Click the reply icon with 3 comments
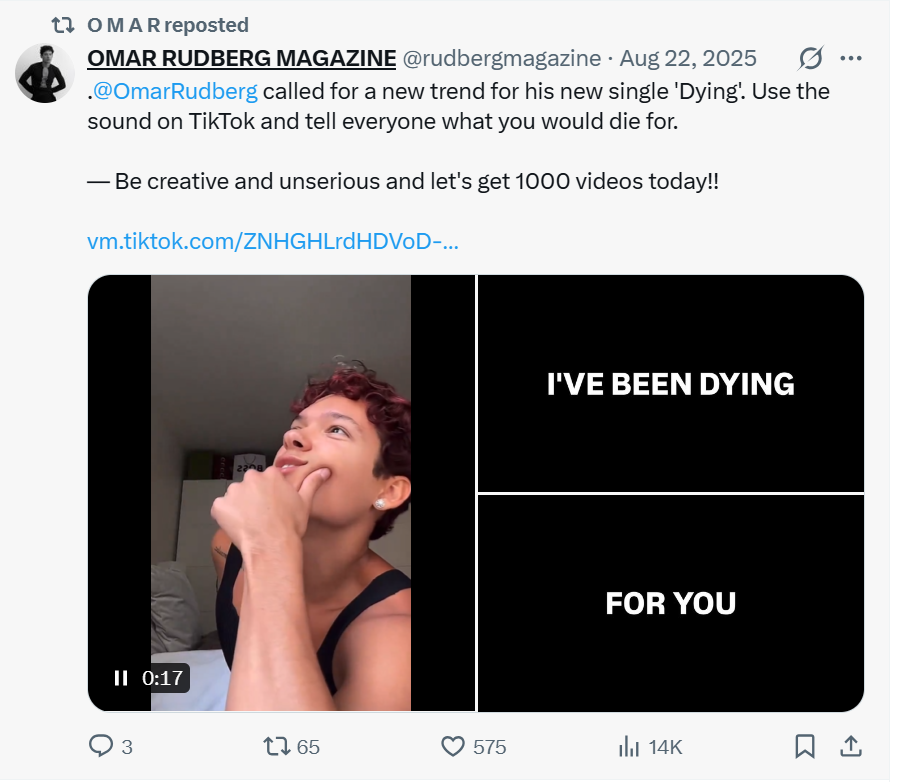897x782 pixels. [103, 746]
